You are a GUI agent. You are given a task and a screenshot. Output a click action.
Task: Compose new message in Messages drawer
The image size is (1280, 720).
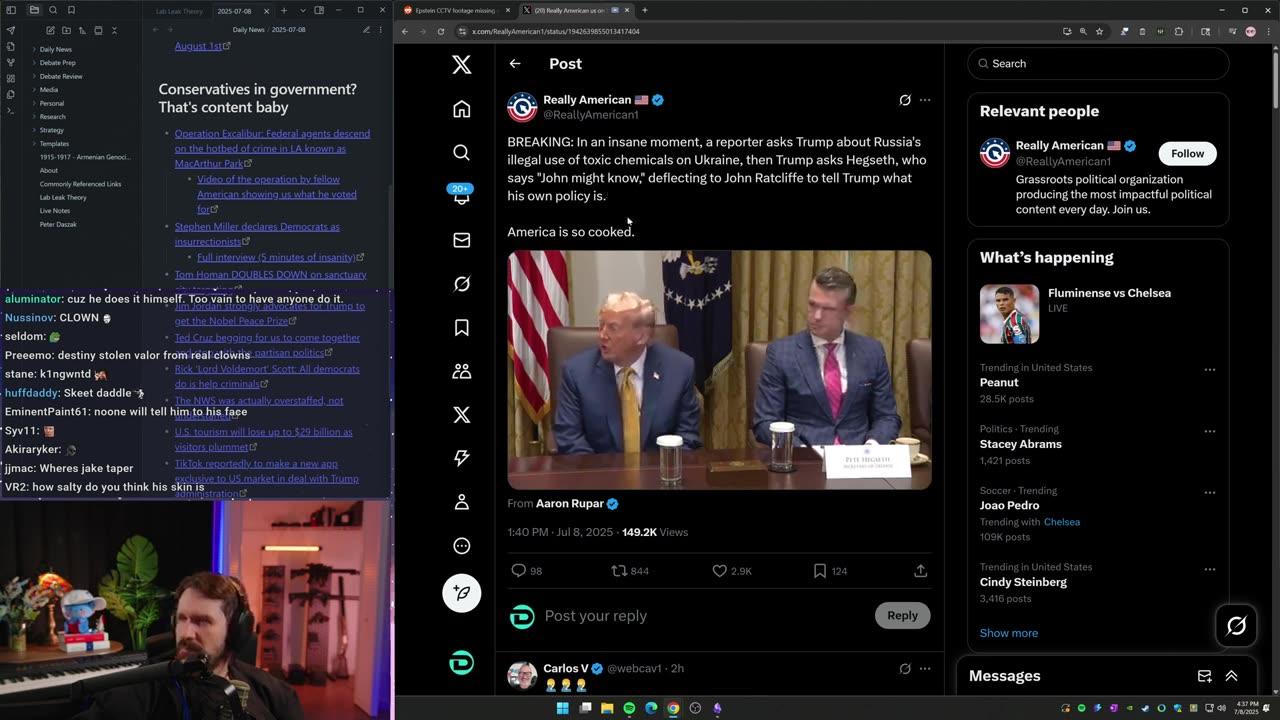1205,676
